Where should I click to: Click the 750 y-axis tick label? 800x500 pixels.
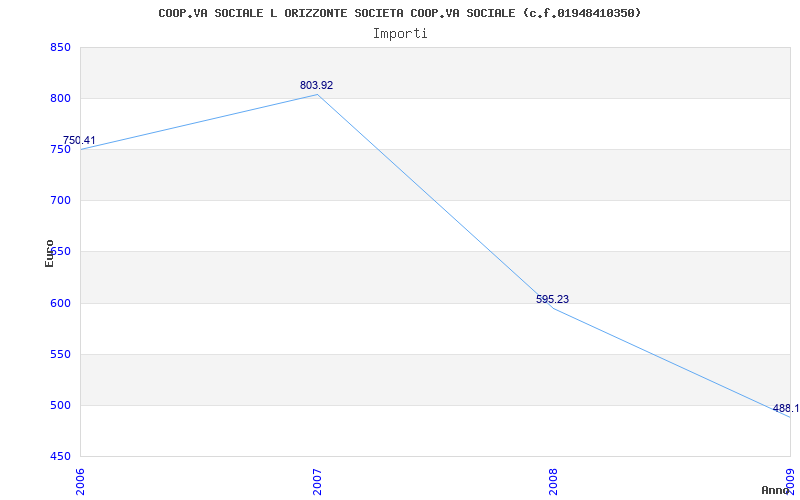pos(60,149)
